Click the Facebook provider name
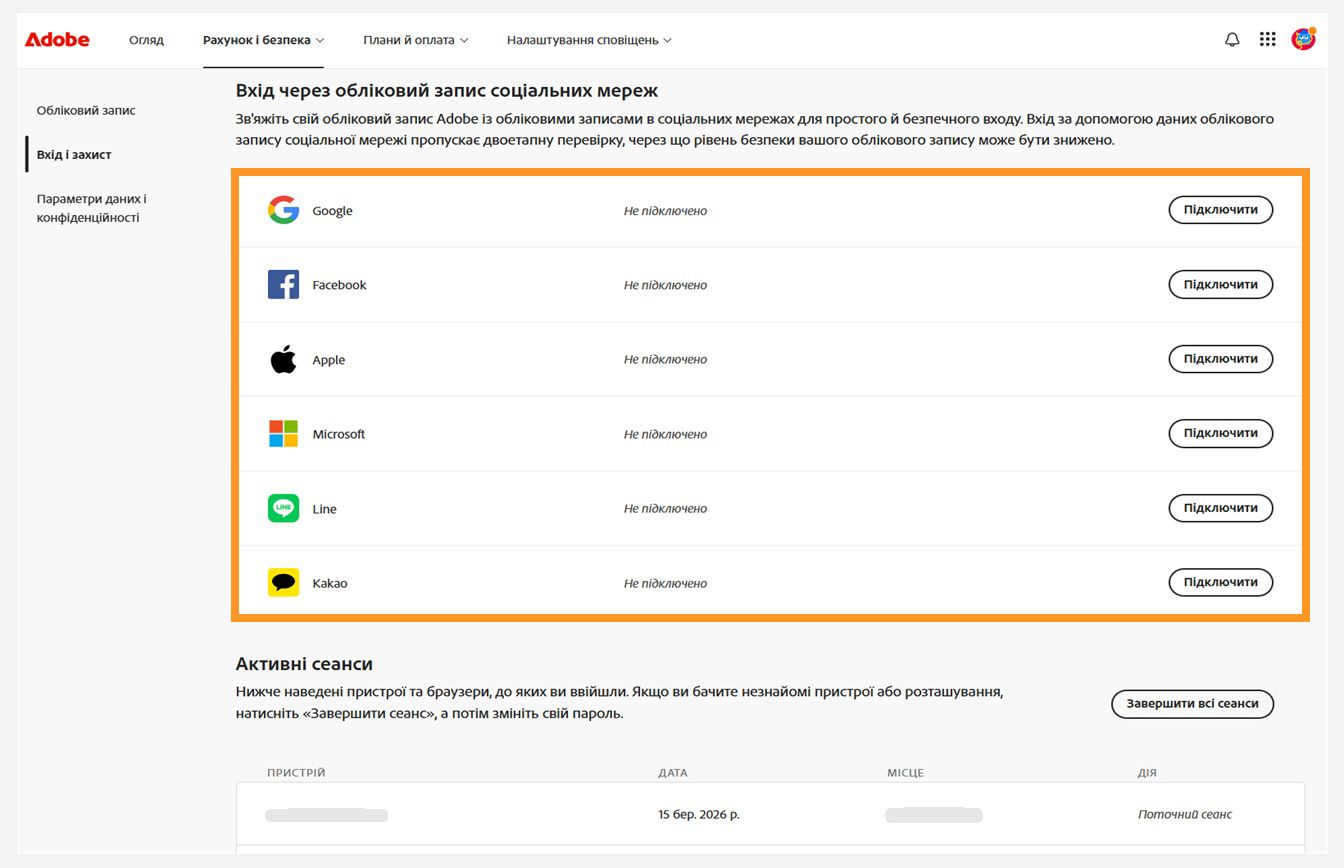This screenshot has width=1344, height=868. 339,285
